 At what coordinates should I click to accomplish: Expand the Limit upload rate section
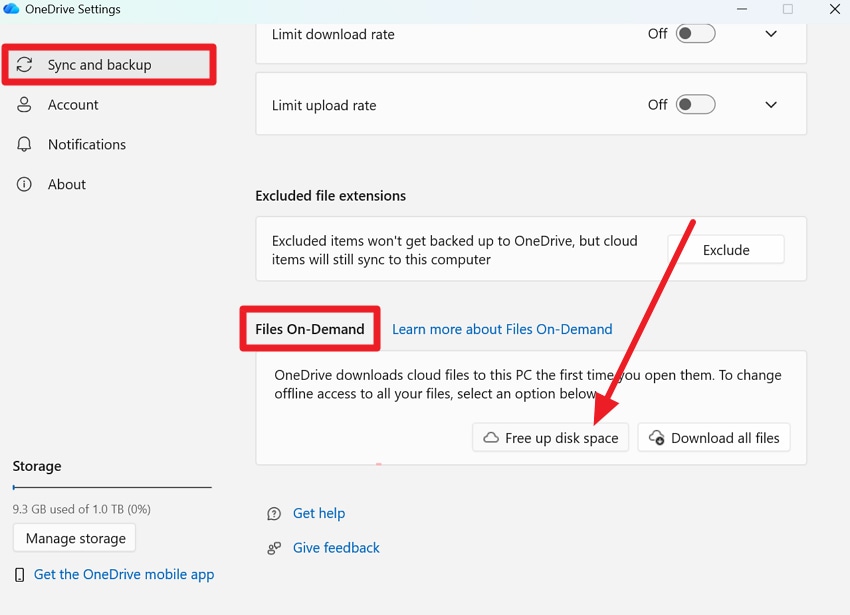coord(771,104)
